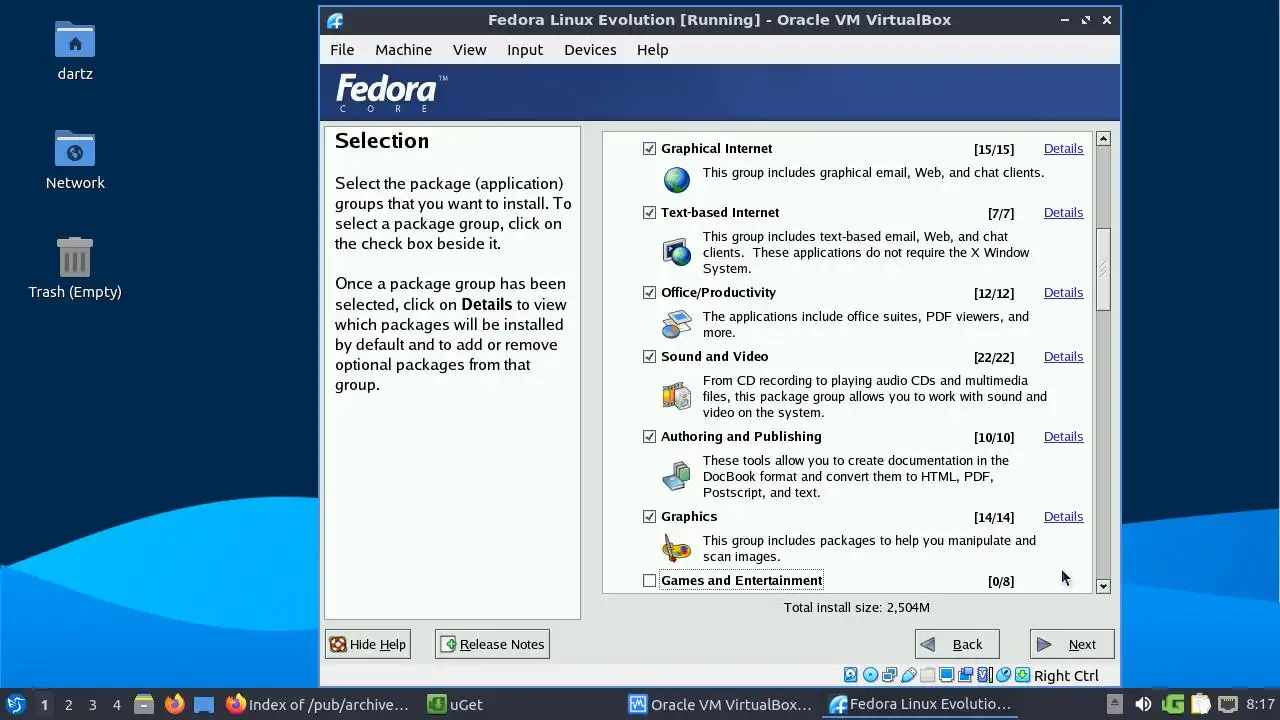This screenshot has width=1280, height=720.
Task: Click the package list scrollbar down arrow
Action: (x=1103, y=586)
